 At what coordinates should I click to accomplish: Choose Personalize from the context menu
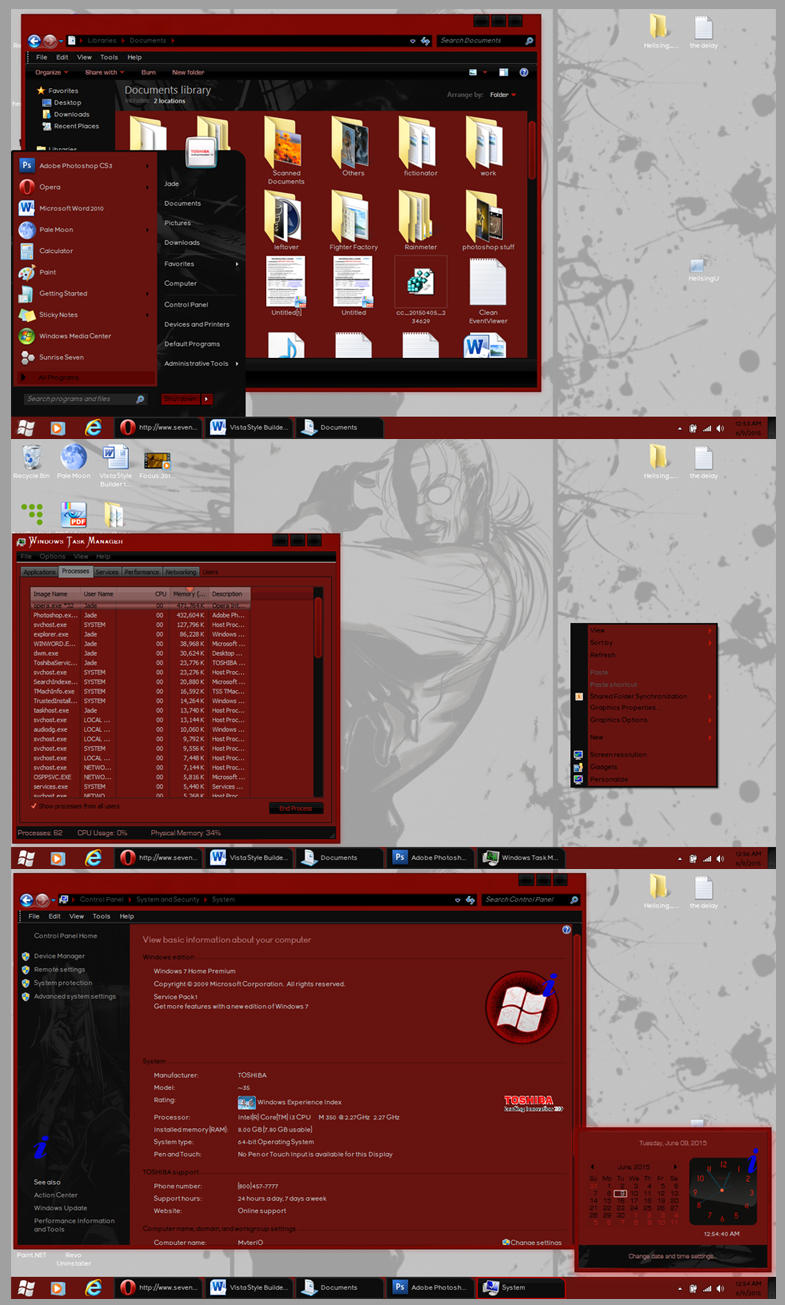645,779
